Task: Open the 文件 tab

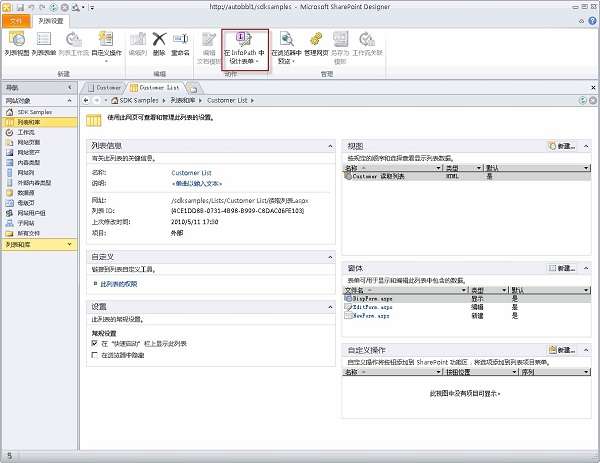Action: [x=14, y=19]
